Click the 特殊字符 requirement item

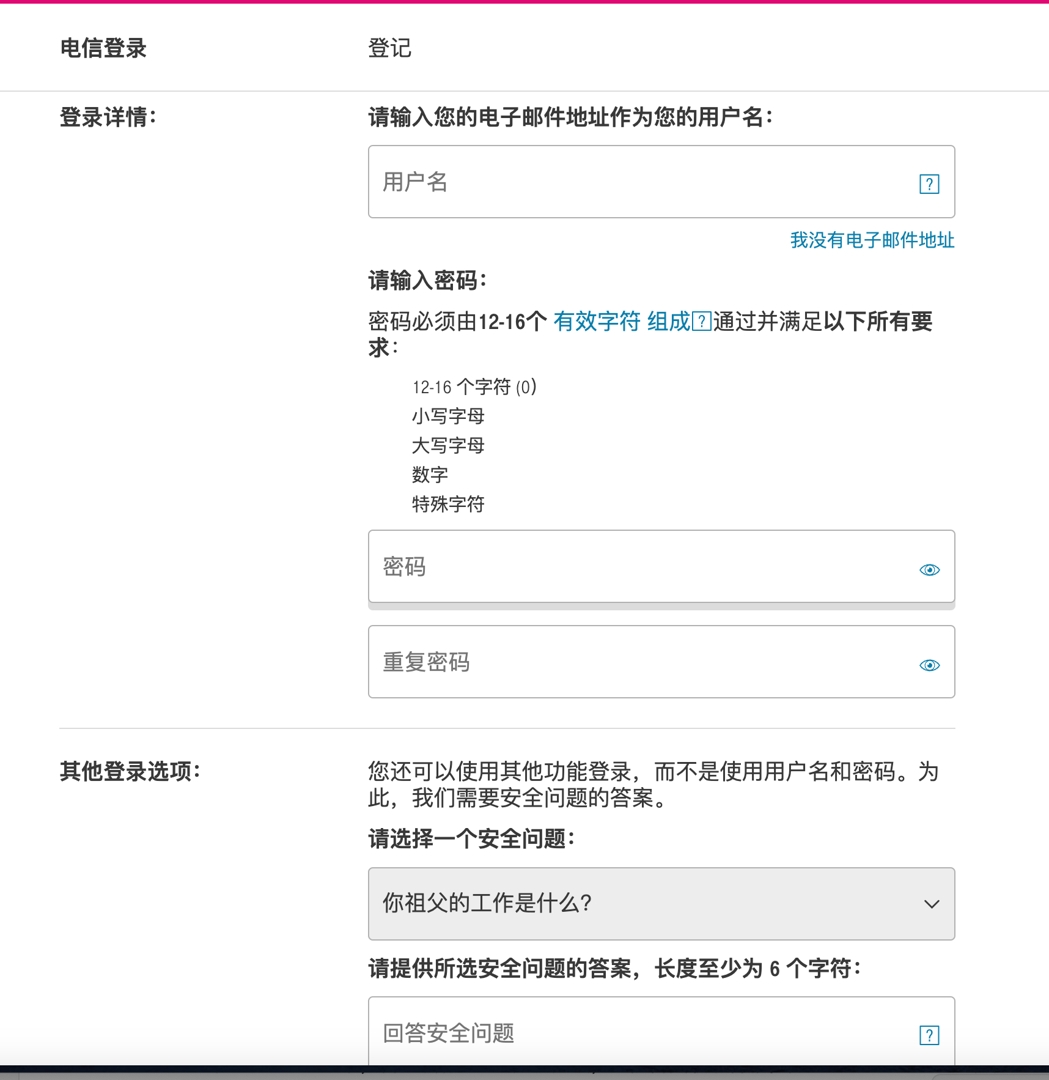pyautogui.click(x=448, y=504)
